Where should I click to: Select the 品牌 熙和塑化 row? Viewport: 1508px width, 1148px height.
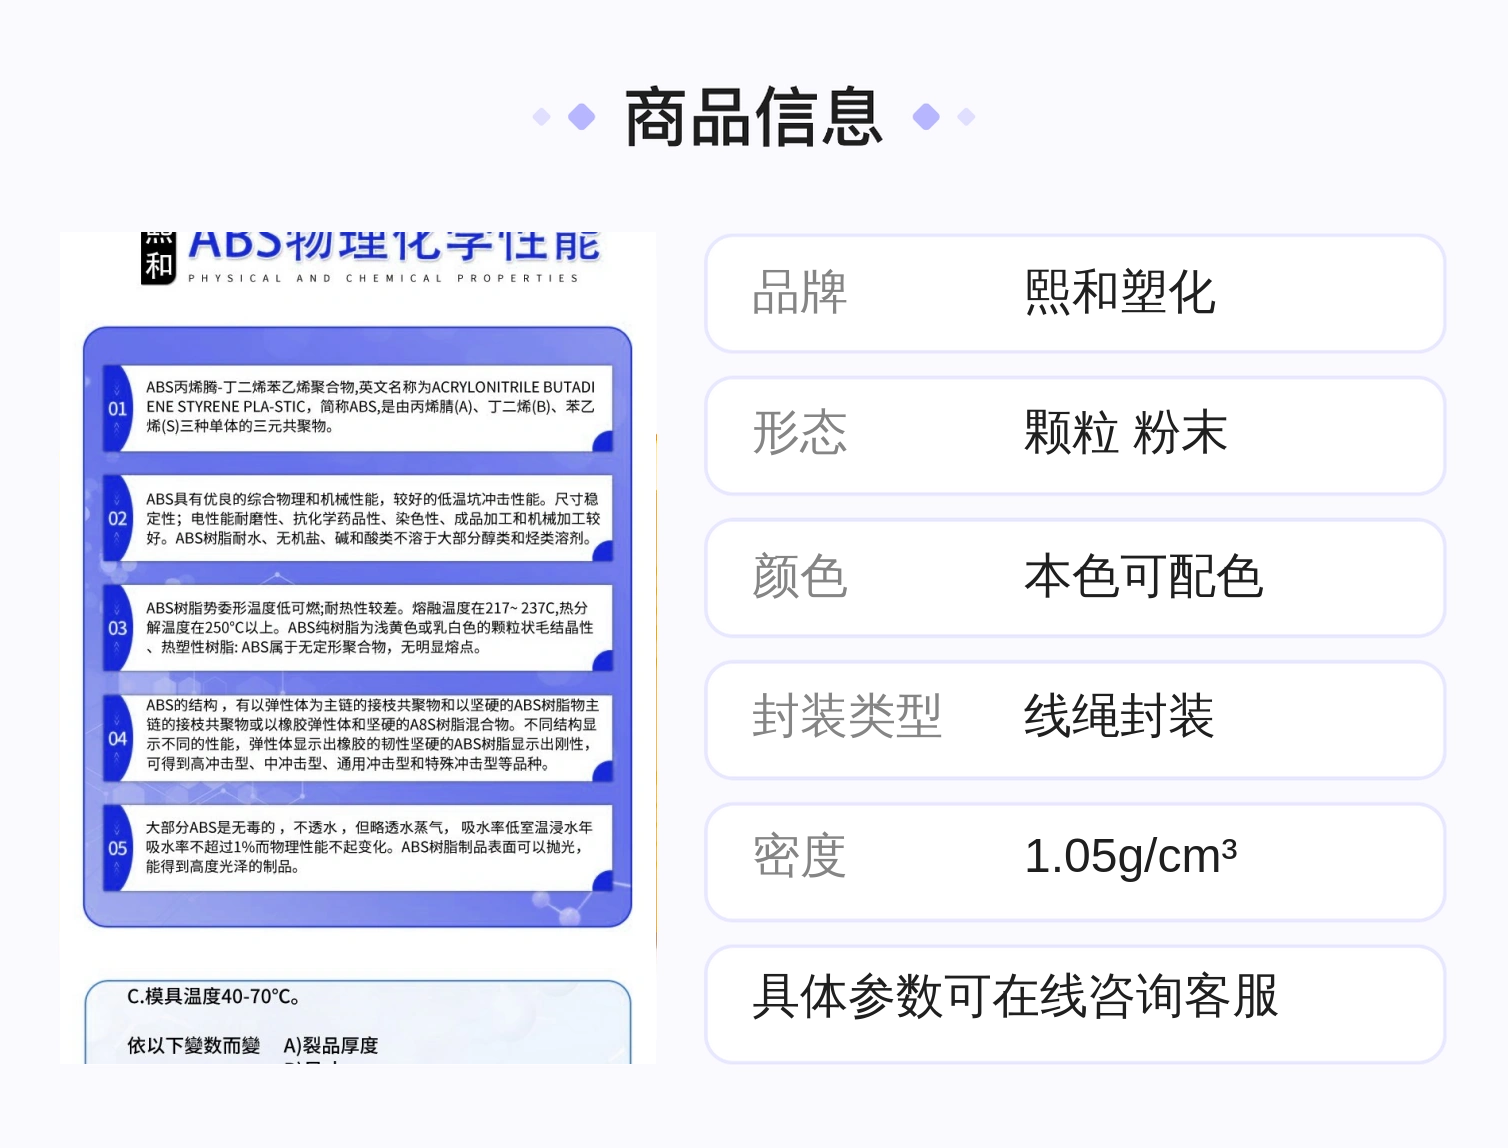(x=1075, y=293)
